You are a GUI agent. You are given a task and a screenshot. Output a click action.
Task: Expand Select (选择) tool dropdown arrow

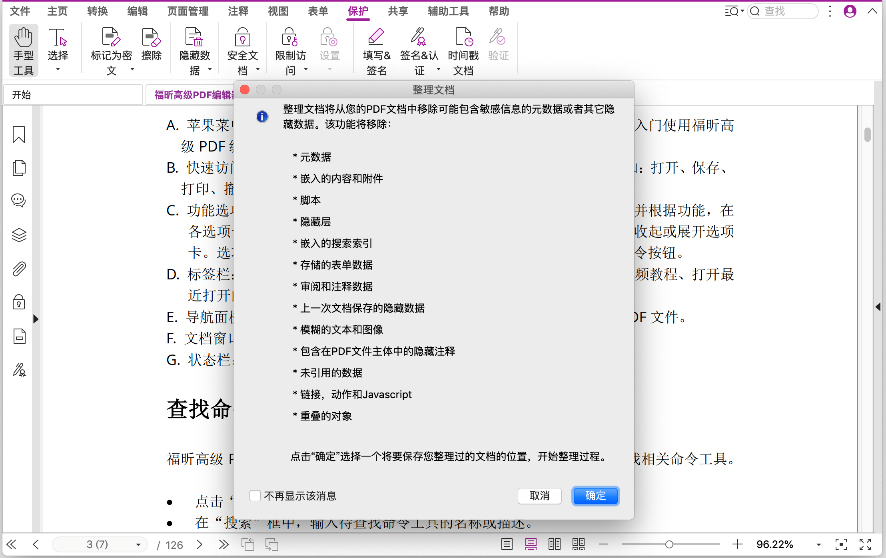(x=58, y=69)
